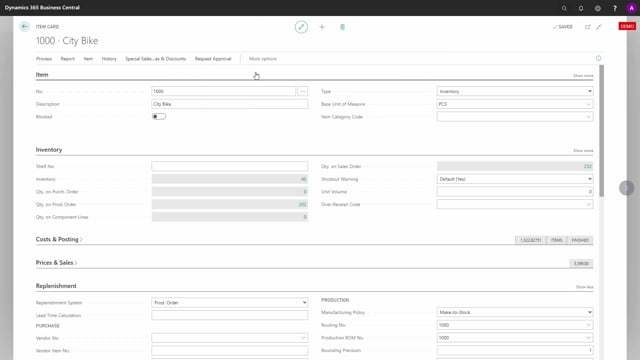Open Over-Receipt Code dropdown
The height and width of the screenshot is (360, 640).
tap(588, 204)
